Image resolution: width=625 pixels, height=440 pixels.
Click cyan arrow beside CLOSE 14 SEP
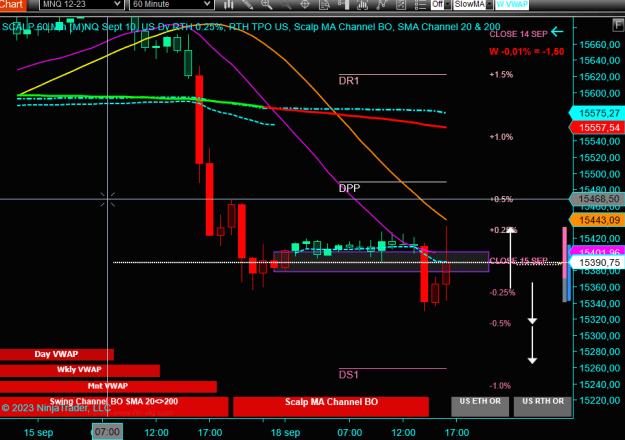557,32
